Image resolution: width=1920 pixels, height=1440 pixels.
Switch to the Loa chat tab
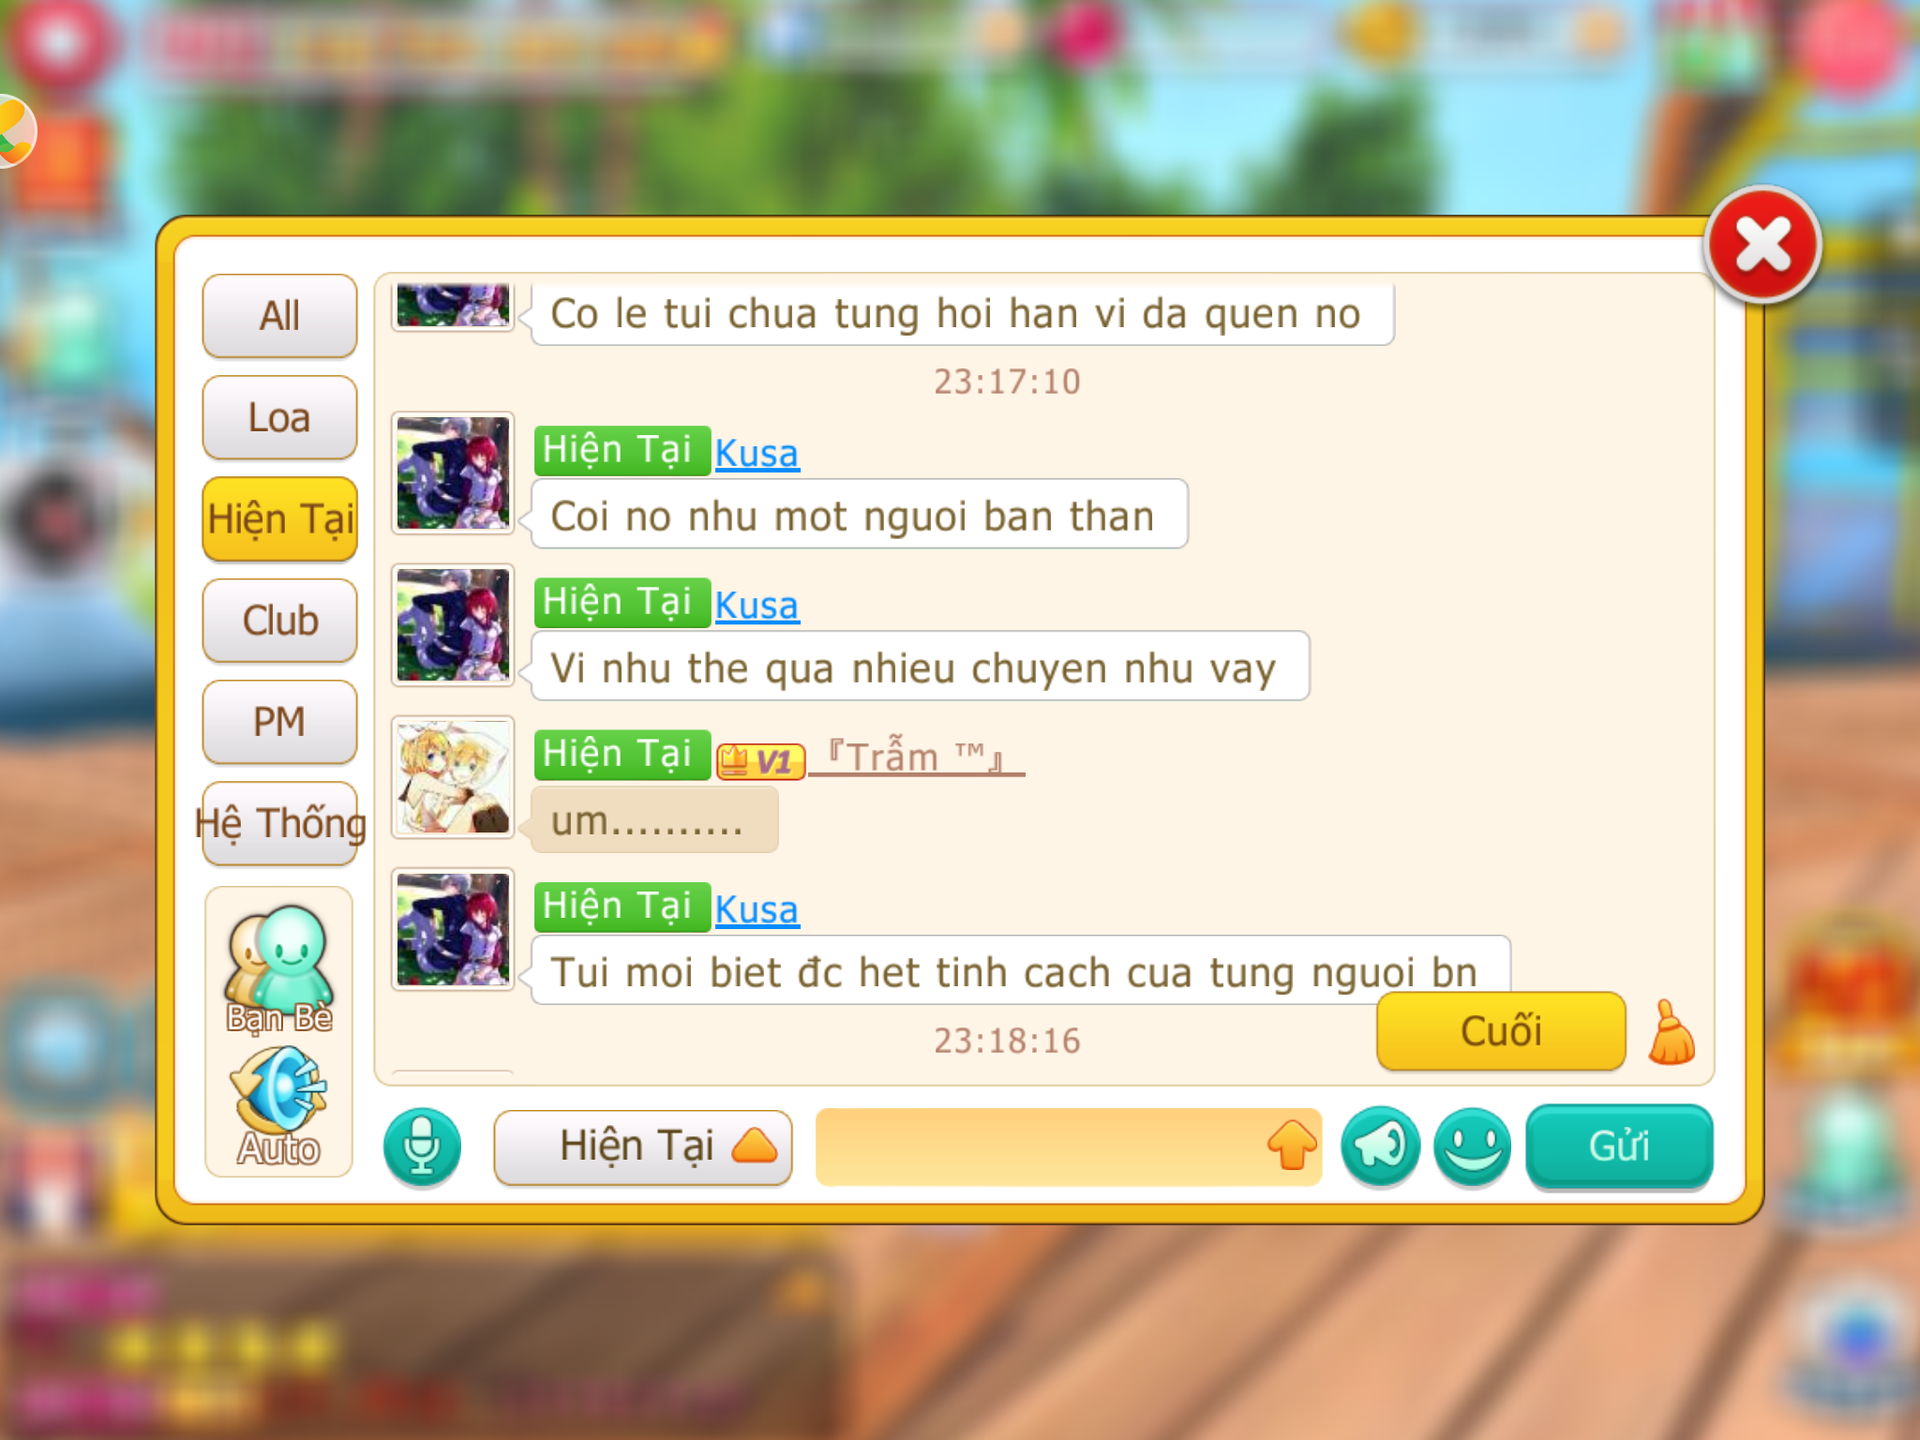coord(280,418)
